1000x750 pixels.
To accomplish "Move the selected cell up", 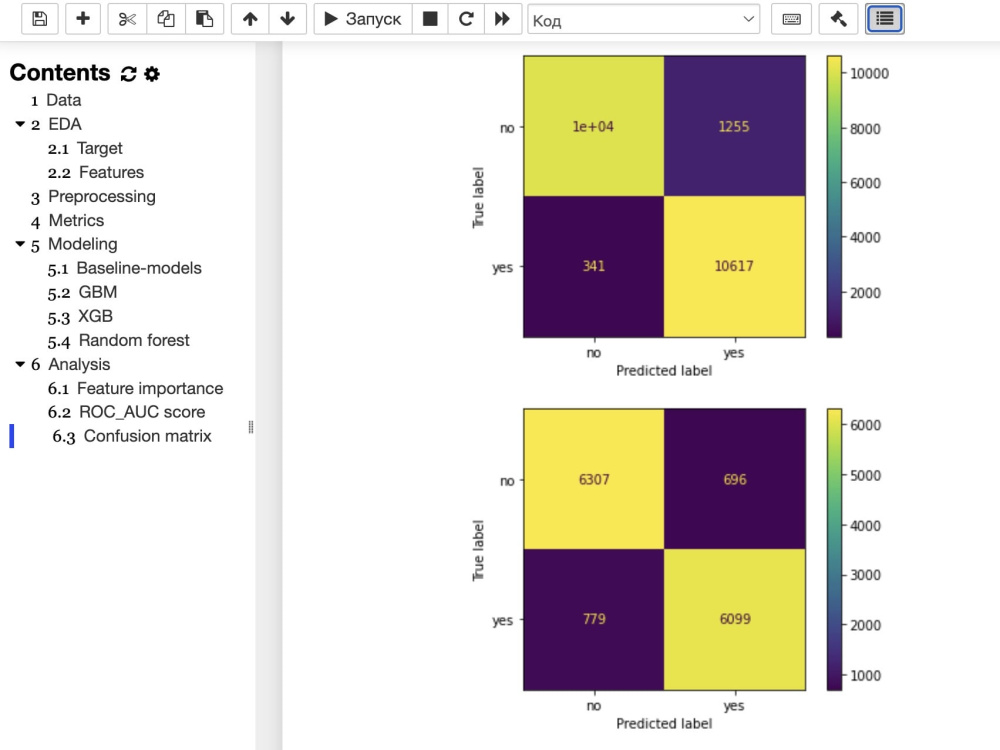I will click(250, 18).
